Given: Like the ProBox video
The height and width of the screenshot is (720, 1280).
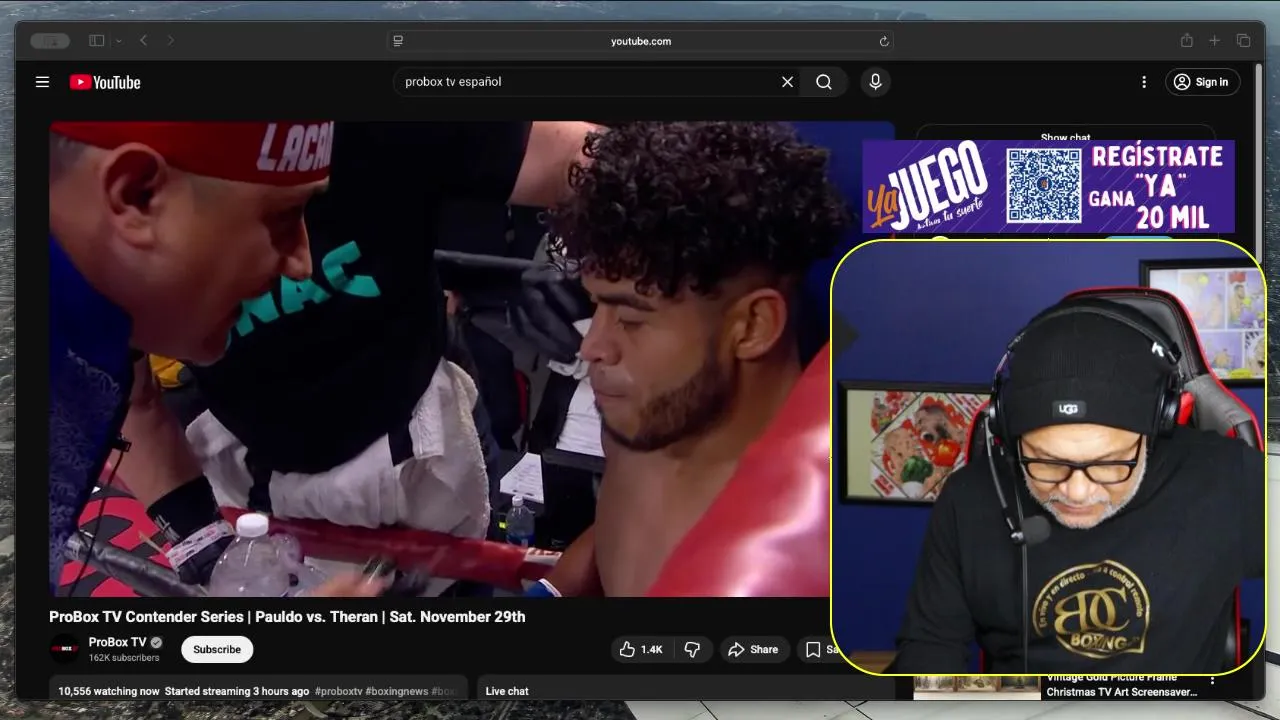Looking at the screenshot, I should [x=641, y=650].
